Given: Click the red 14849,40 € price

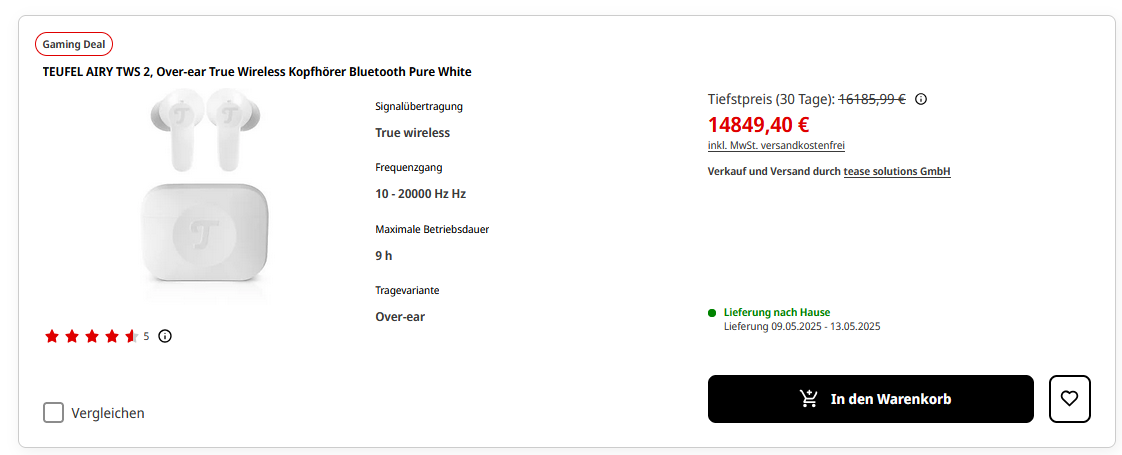Looking at the screenshot, I should pos(758,124).
